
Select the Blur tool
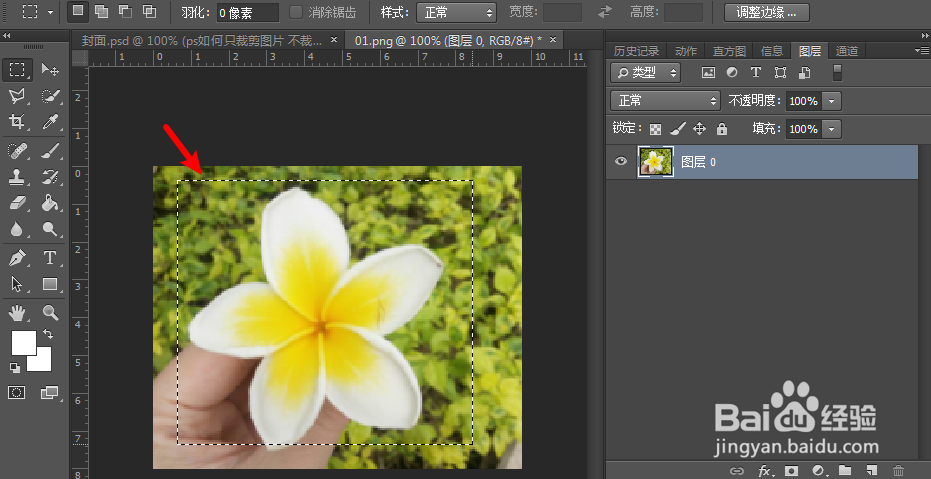pos(17,229)
